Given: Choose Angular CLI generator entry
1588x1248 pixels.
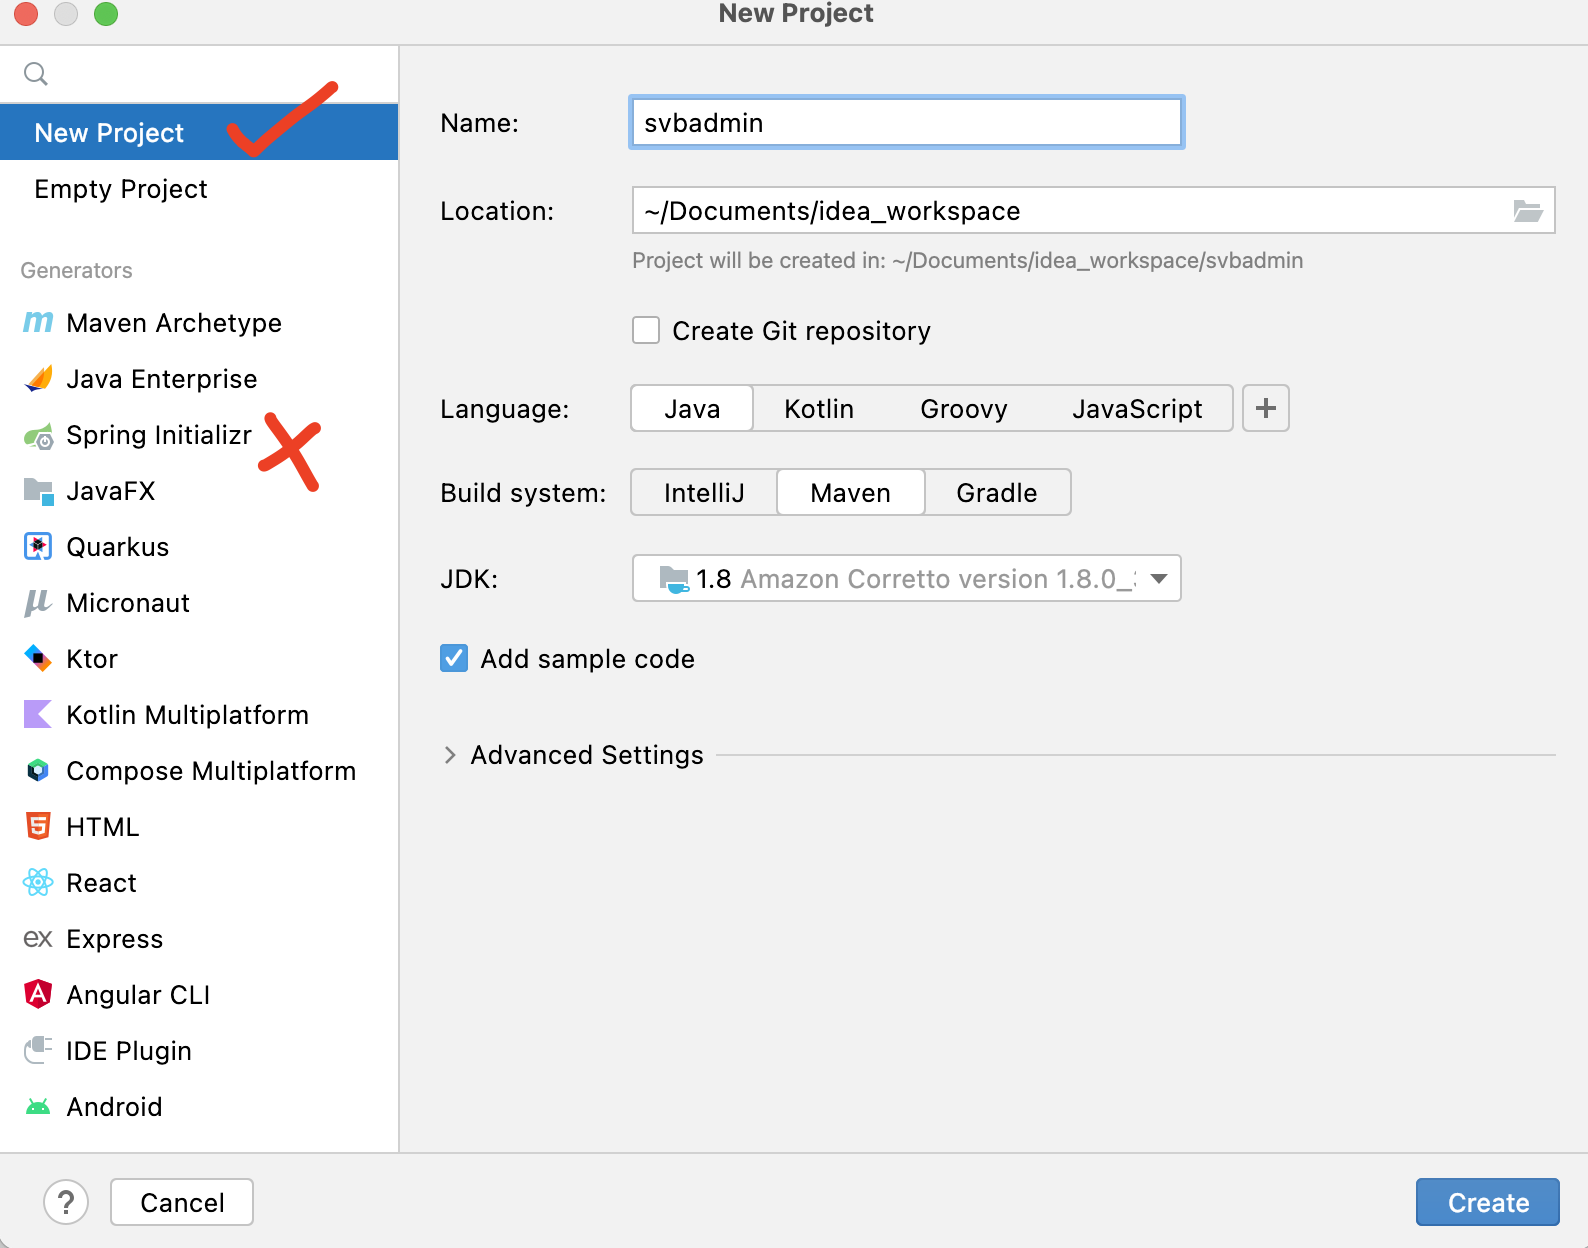Looking at the screenshot, I should (199, 994).
